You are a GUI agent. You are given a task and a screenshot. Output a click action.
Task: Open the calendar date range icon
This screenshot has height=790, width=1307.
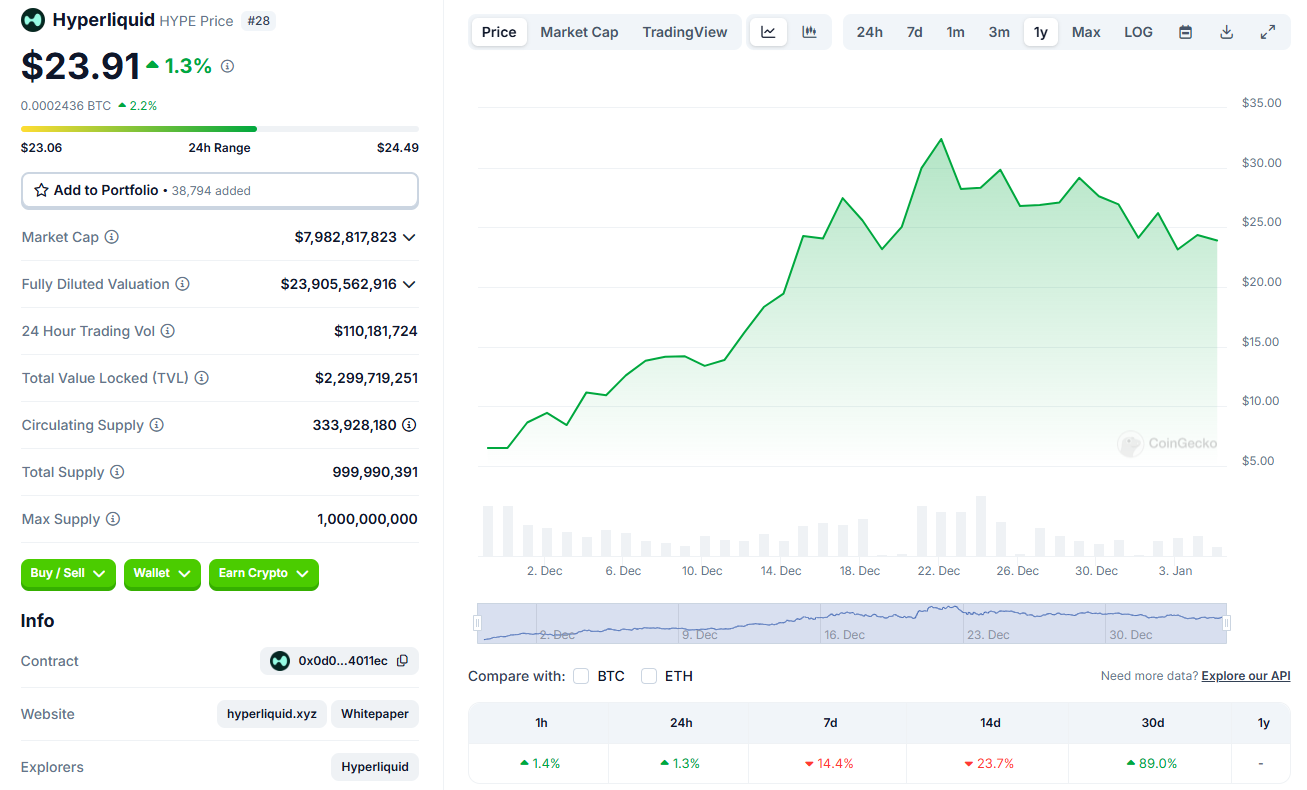click(x=1185, y=32)
